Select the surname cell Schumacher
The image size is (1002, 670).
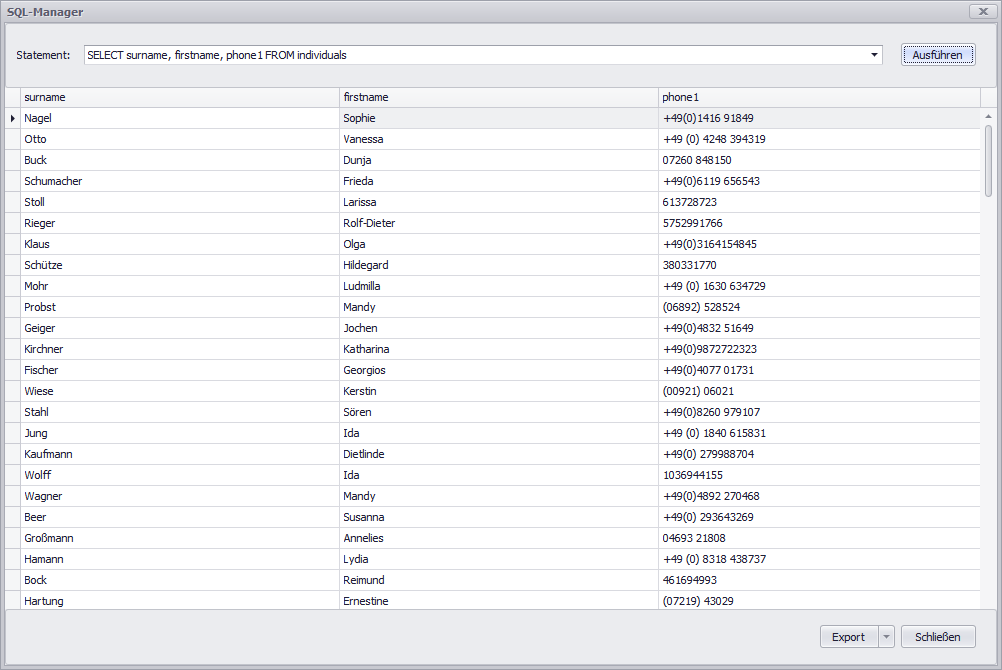pyautogui.click(x=53, y=181)
